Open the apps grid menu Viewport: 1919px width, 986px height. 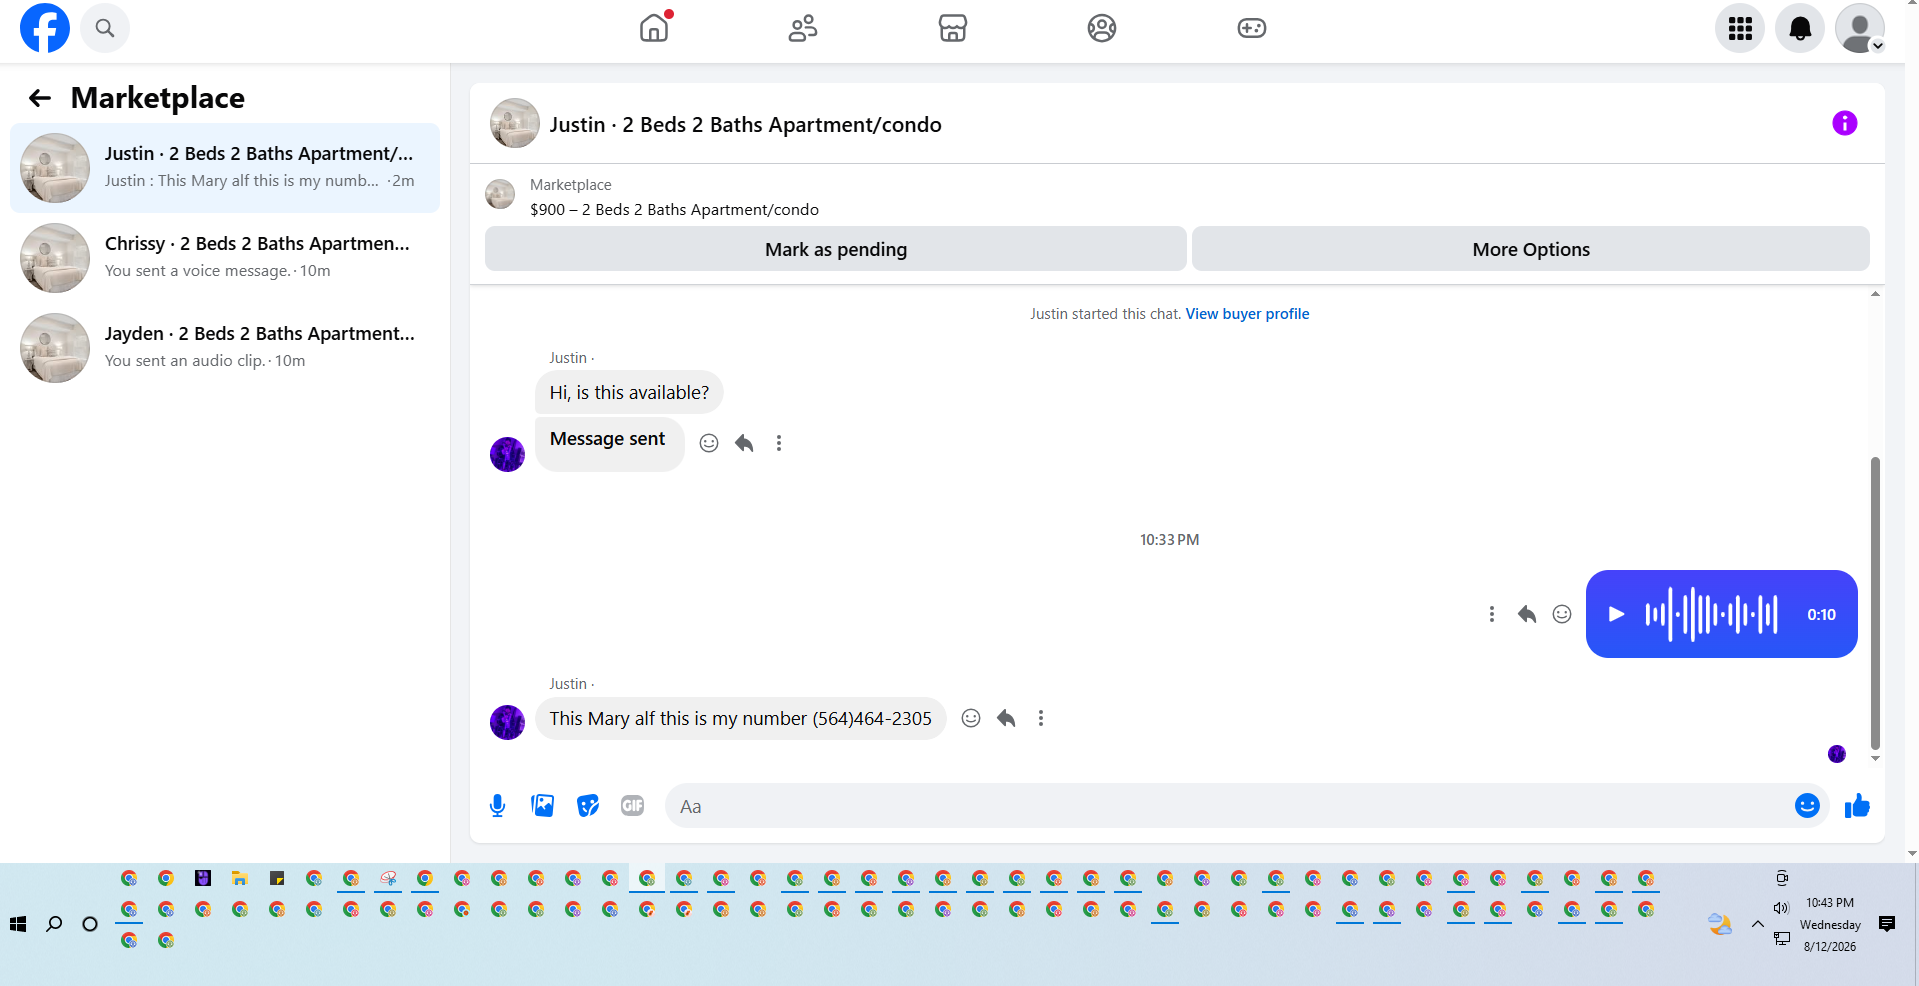click(x=1740, y=28)
